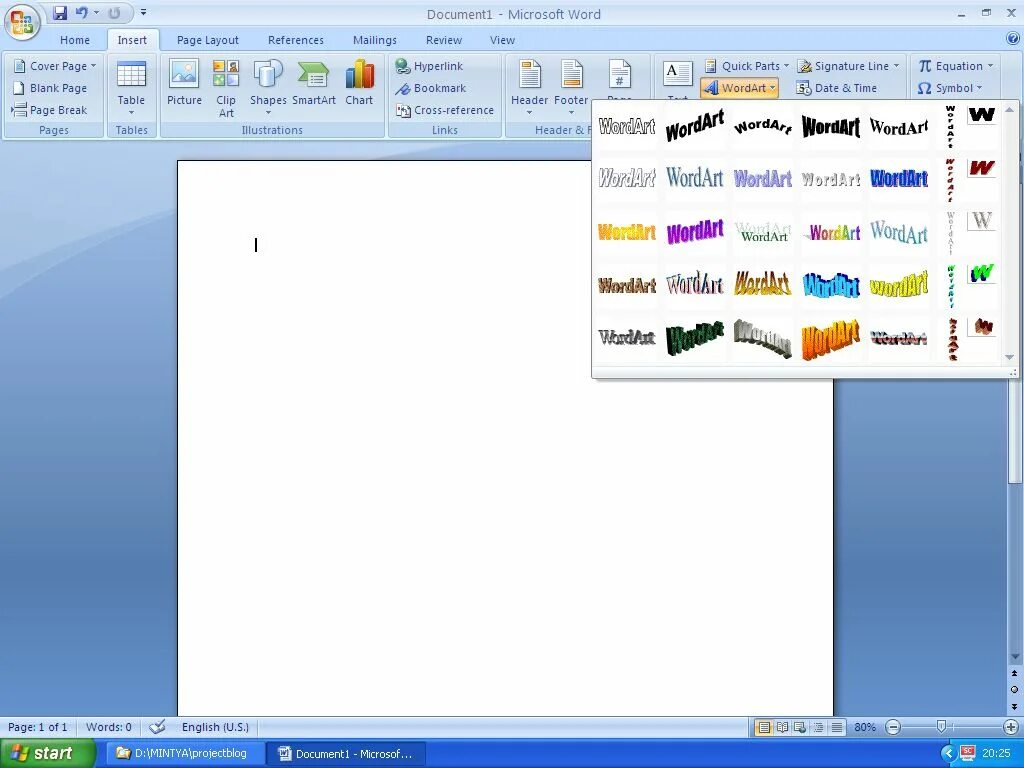
Task: Open the Quick Parts menu
Action: [x=746, y=66]
